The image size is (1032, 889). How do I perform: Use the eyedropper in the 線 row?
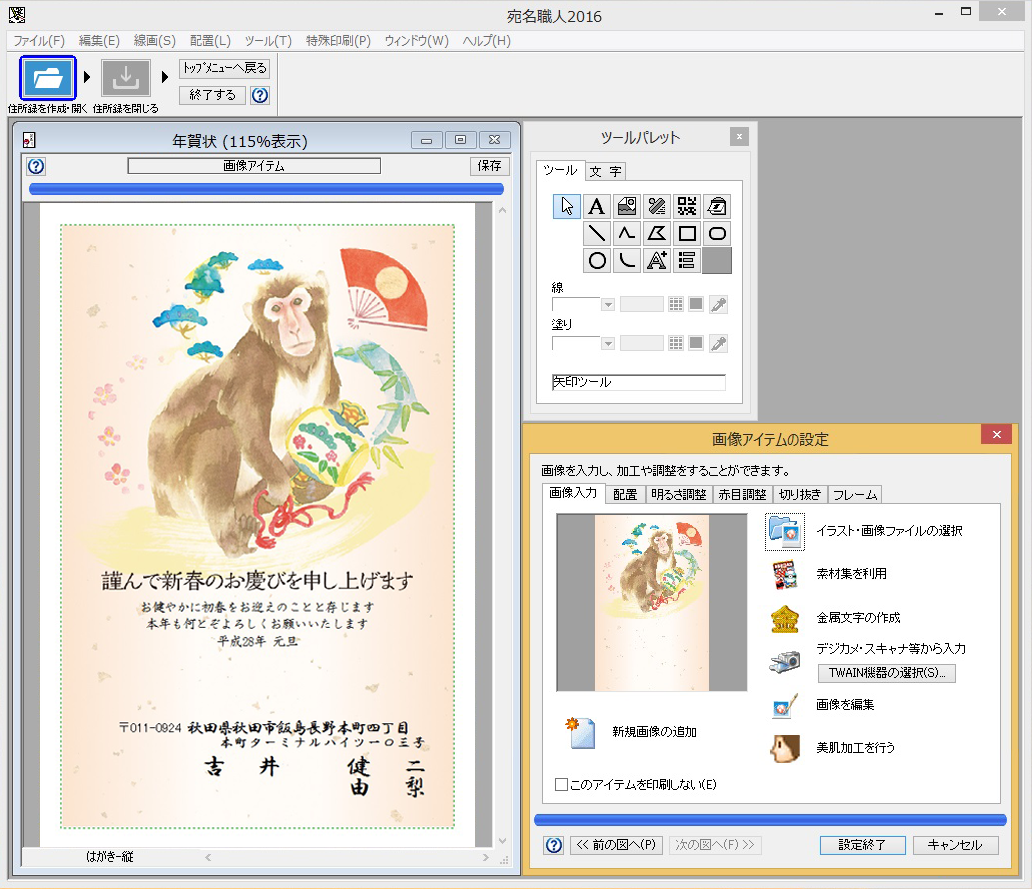tap(719, 305)
